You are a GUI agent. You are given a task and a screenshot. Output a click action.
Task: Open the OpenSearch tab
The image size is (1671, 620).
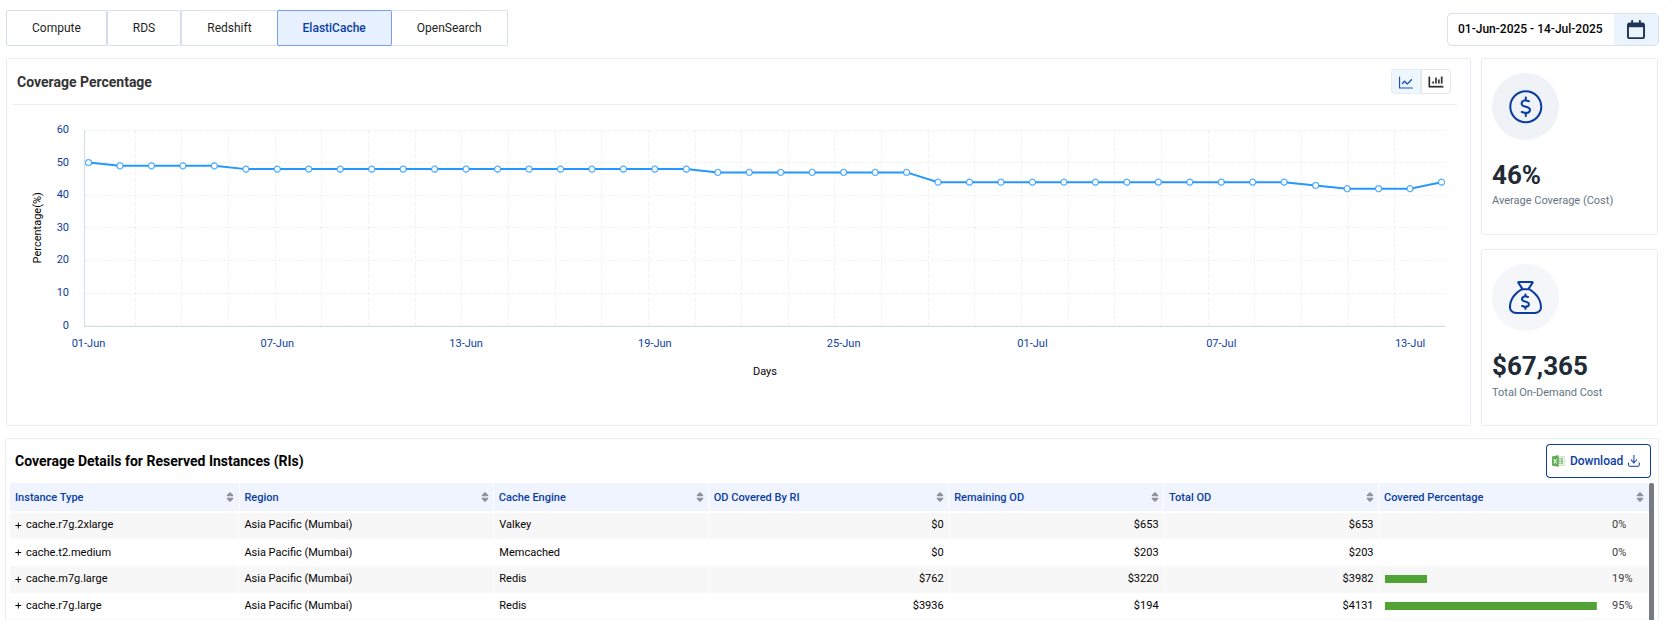(x=449, y=28)
